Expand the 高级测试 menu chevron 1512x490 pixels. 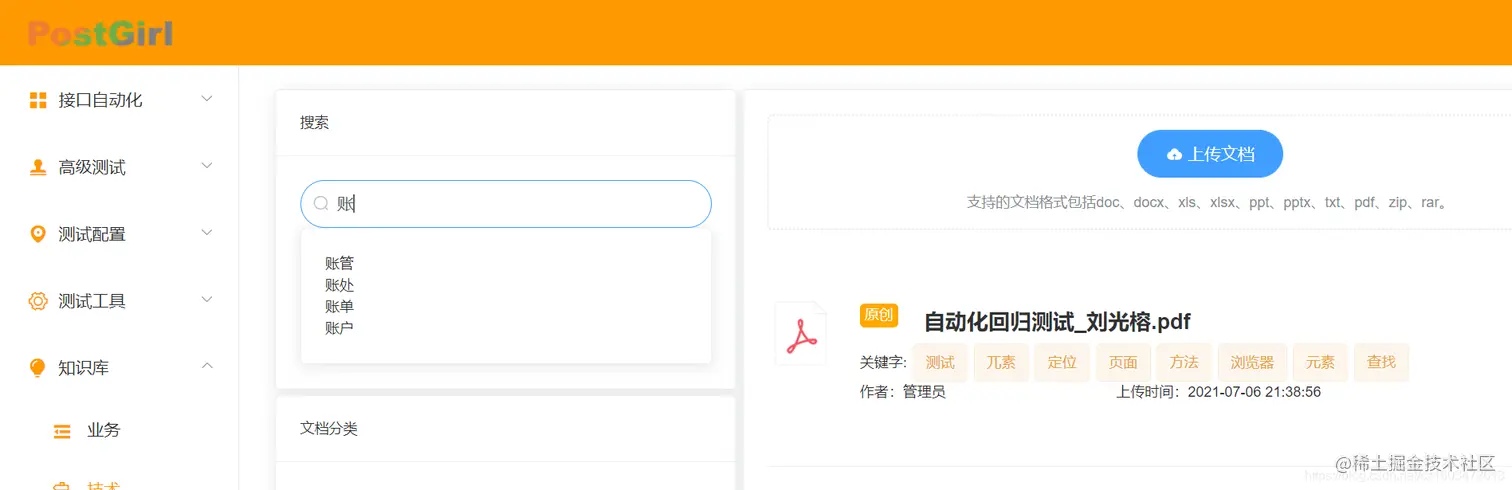(x=207, y=166)
